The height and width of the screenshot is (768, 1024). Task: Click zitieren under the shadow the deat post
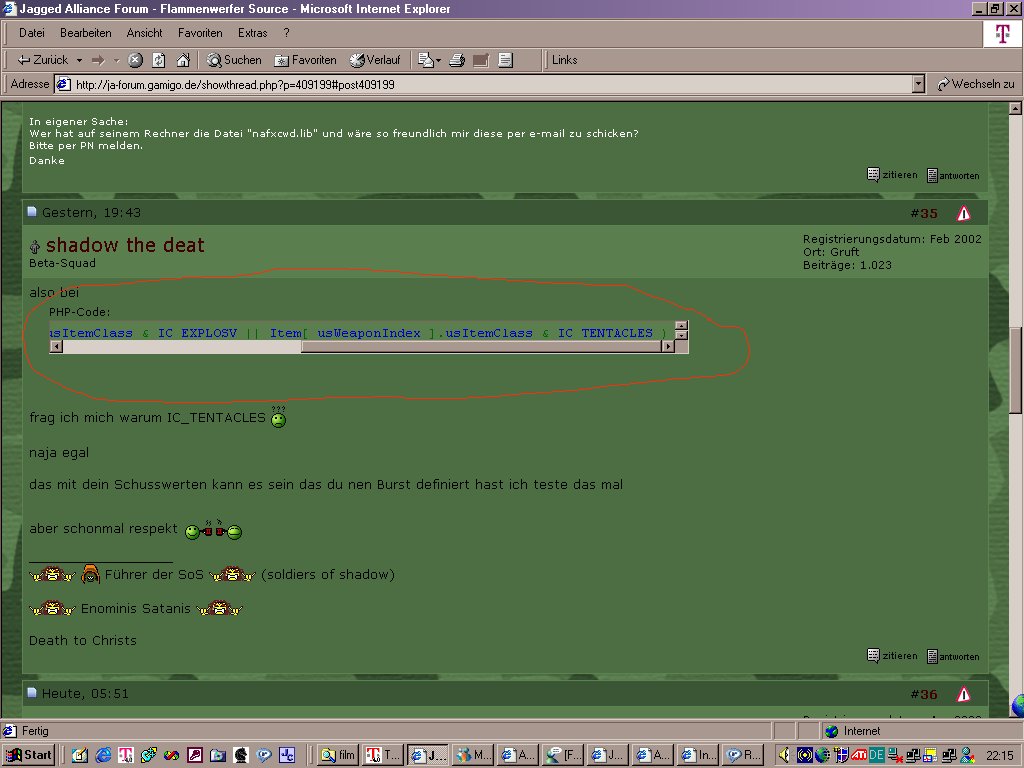[x=892, y=656]
